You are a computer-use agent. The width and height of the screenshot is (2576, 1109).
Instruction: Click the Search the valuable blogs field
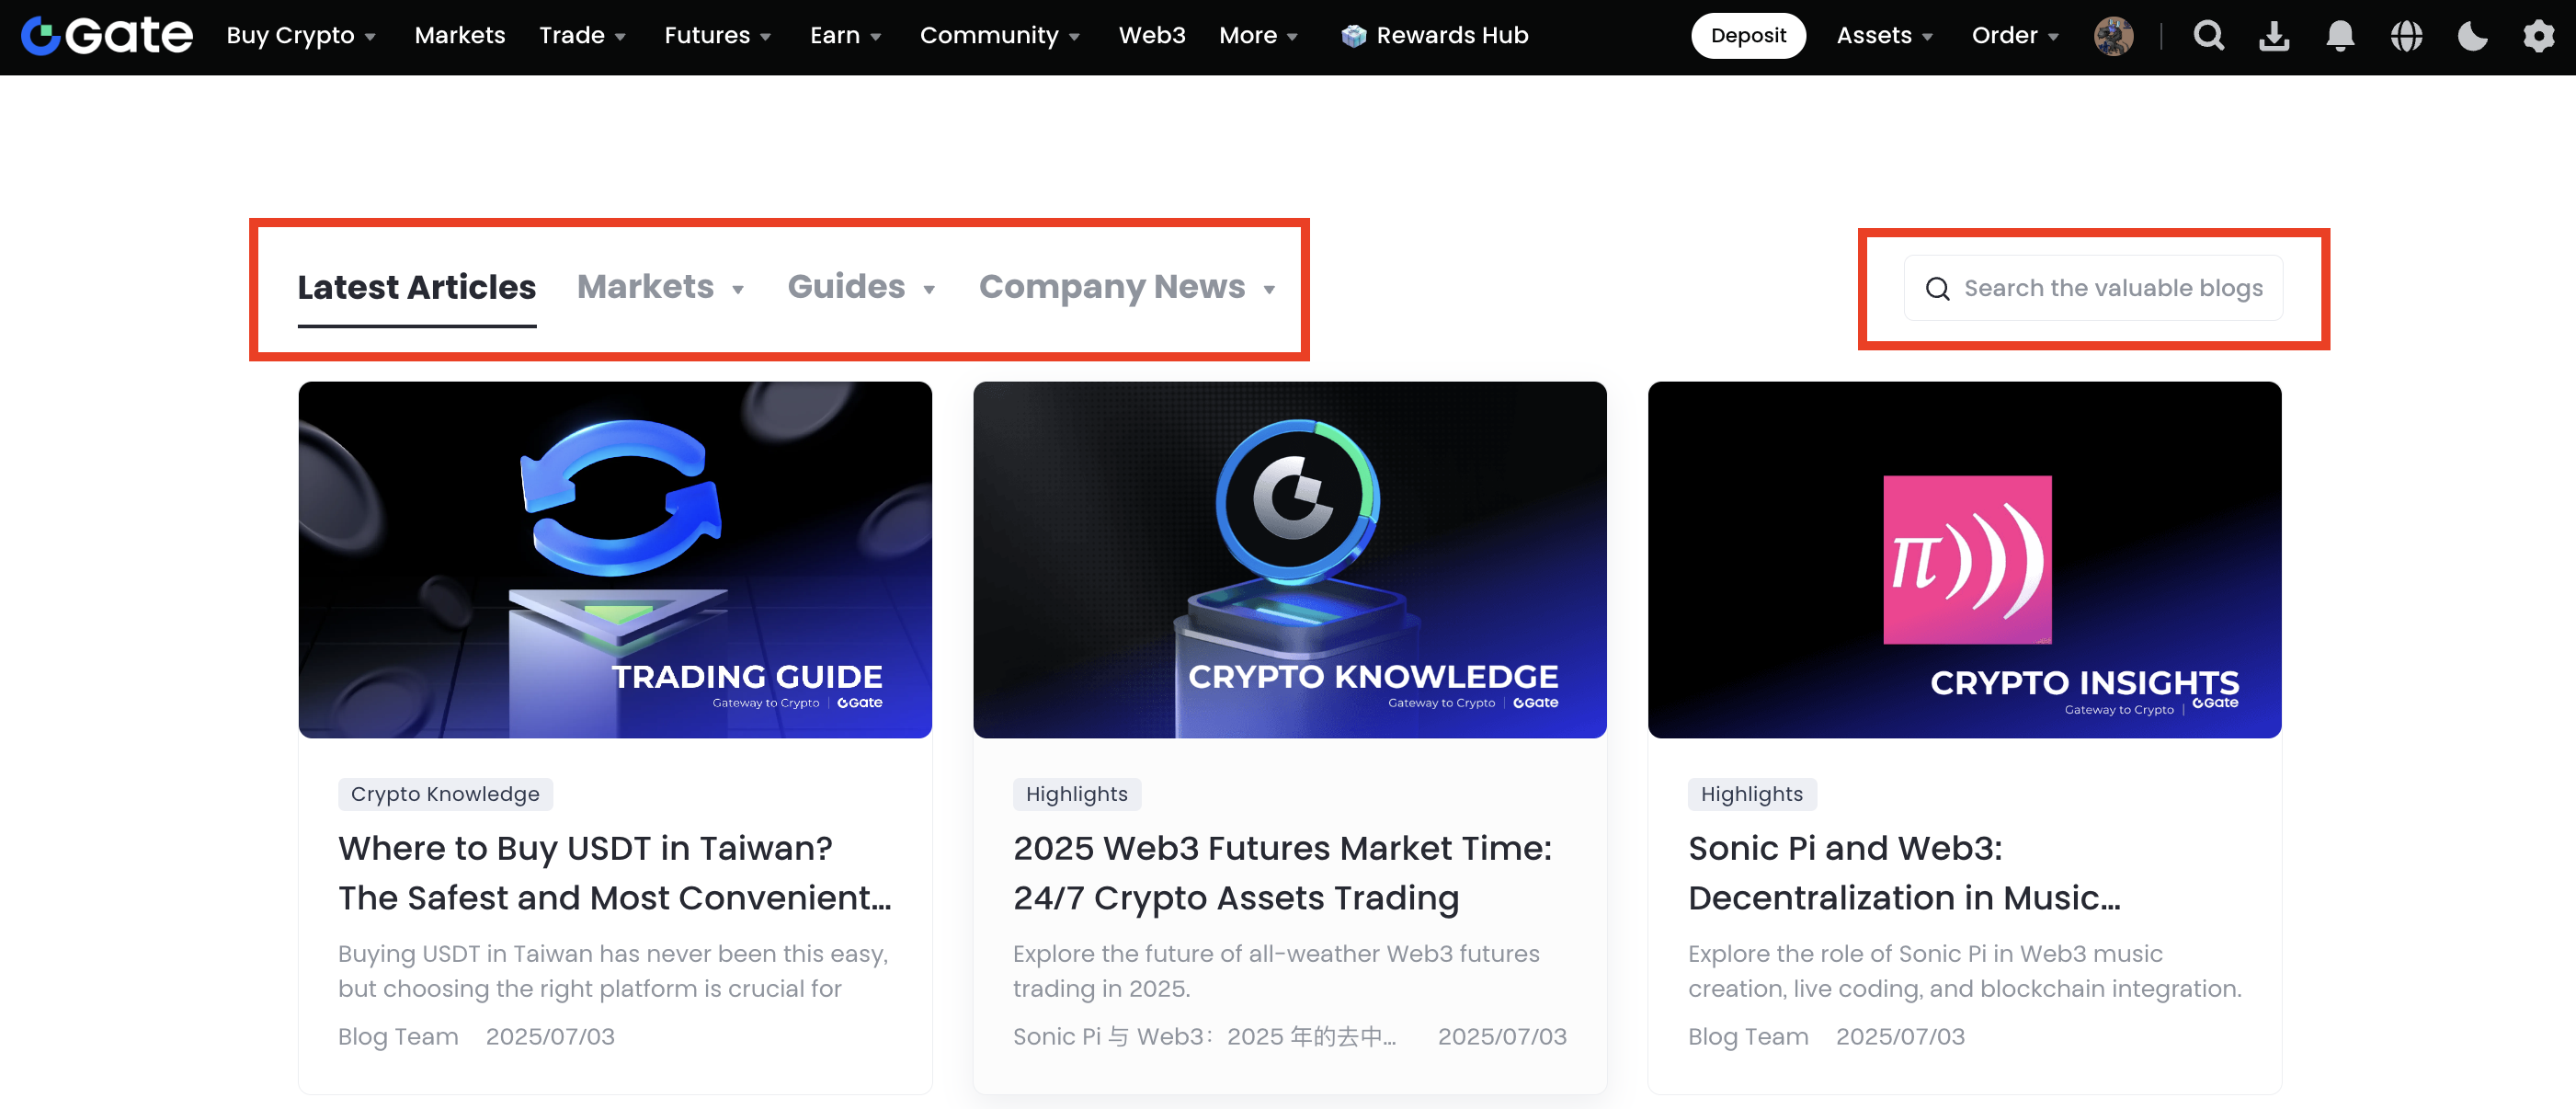point(2112,288)
